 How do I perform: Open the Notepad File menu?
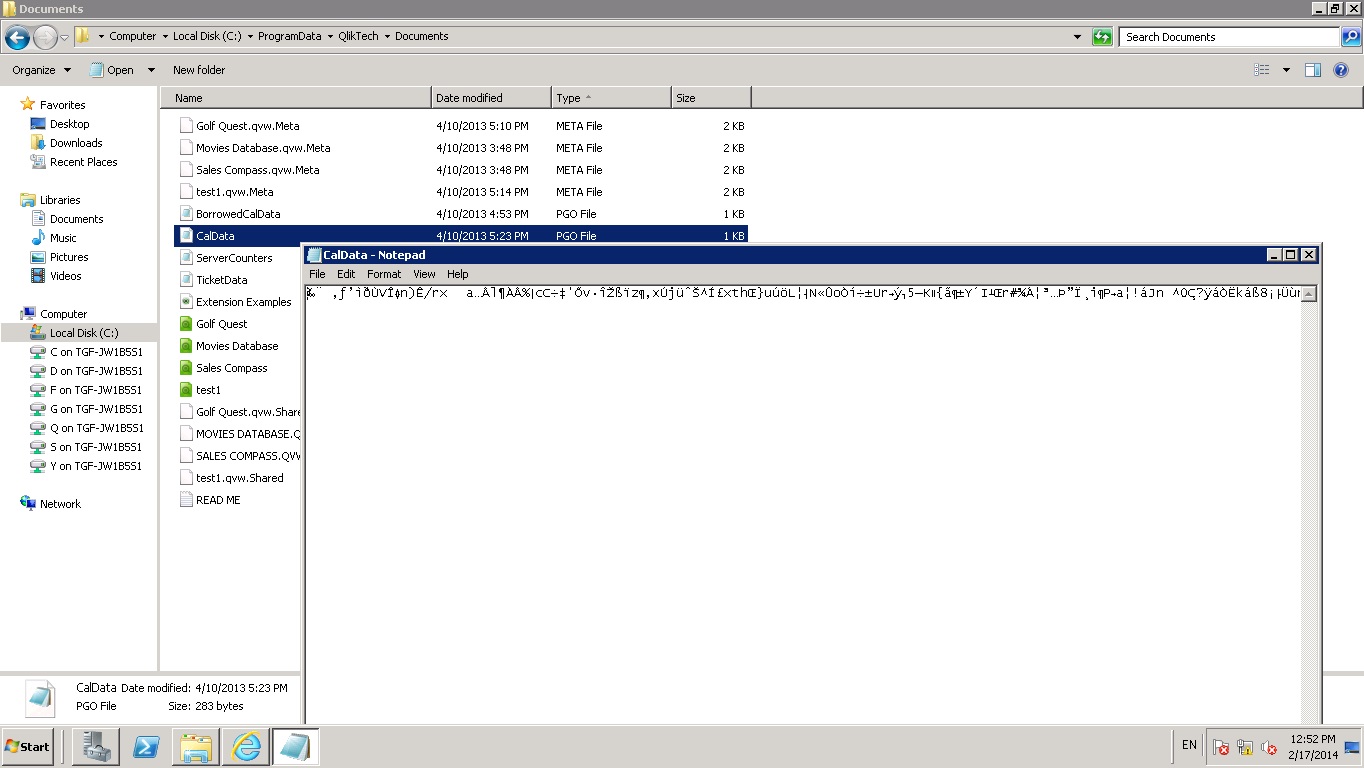(317, 274)
